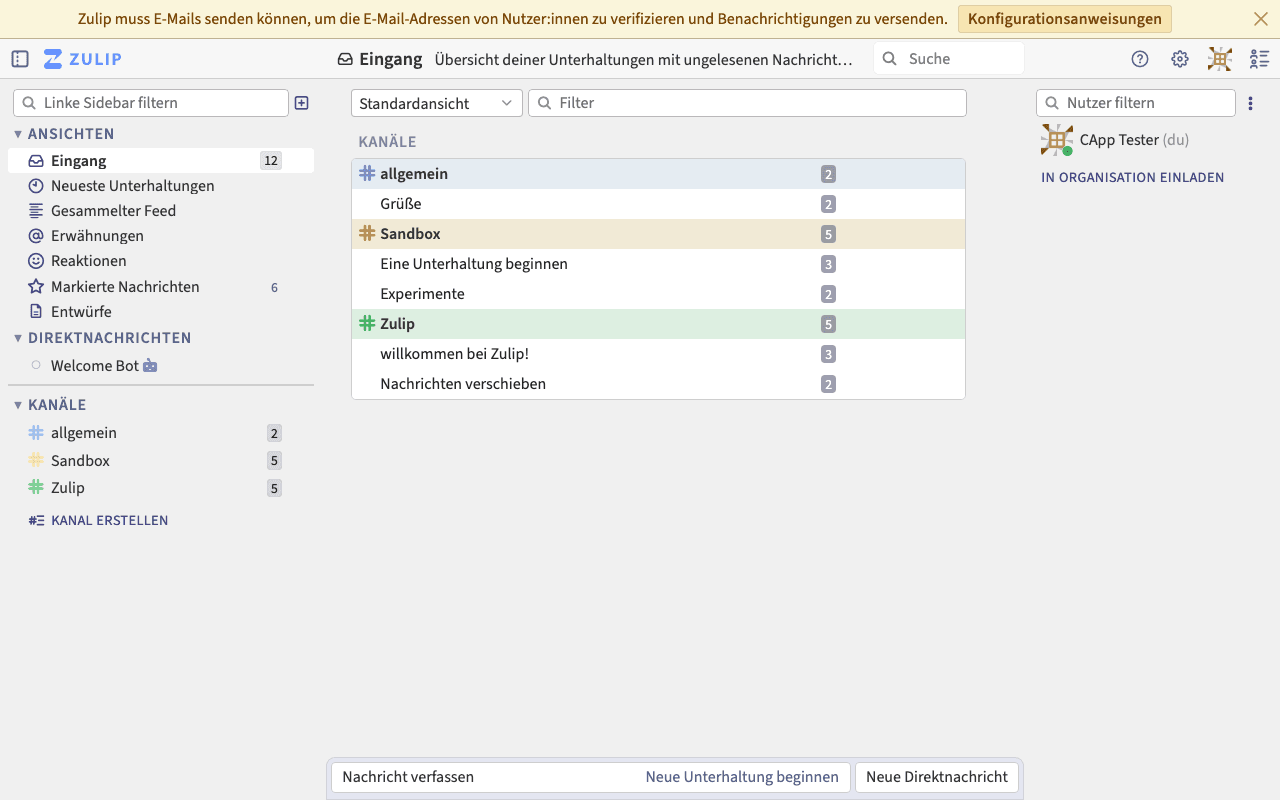Click the add-view plus icon beside sidebar filter
This screenshot has width=1280, height=800.
(x=302, y=103)
